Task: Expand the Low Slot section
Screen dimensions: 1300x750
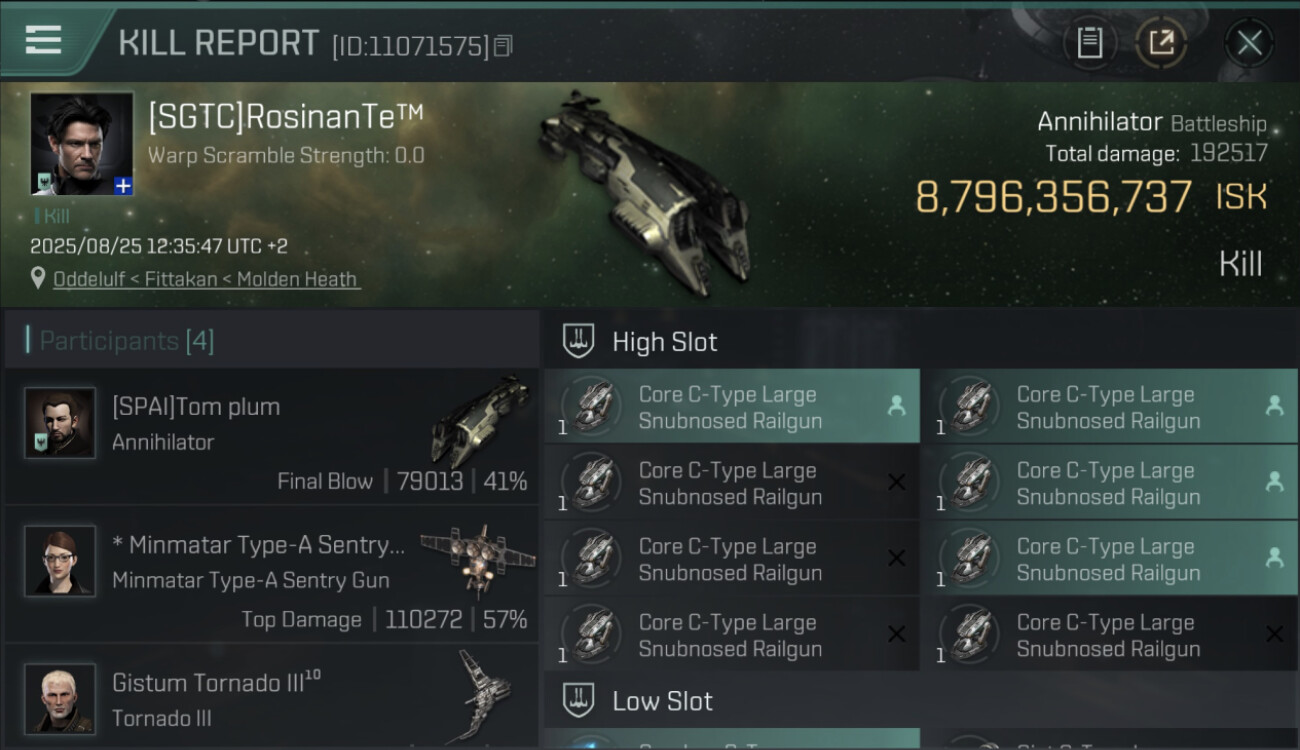Action: [x=662, y=701]
